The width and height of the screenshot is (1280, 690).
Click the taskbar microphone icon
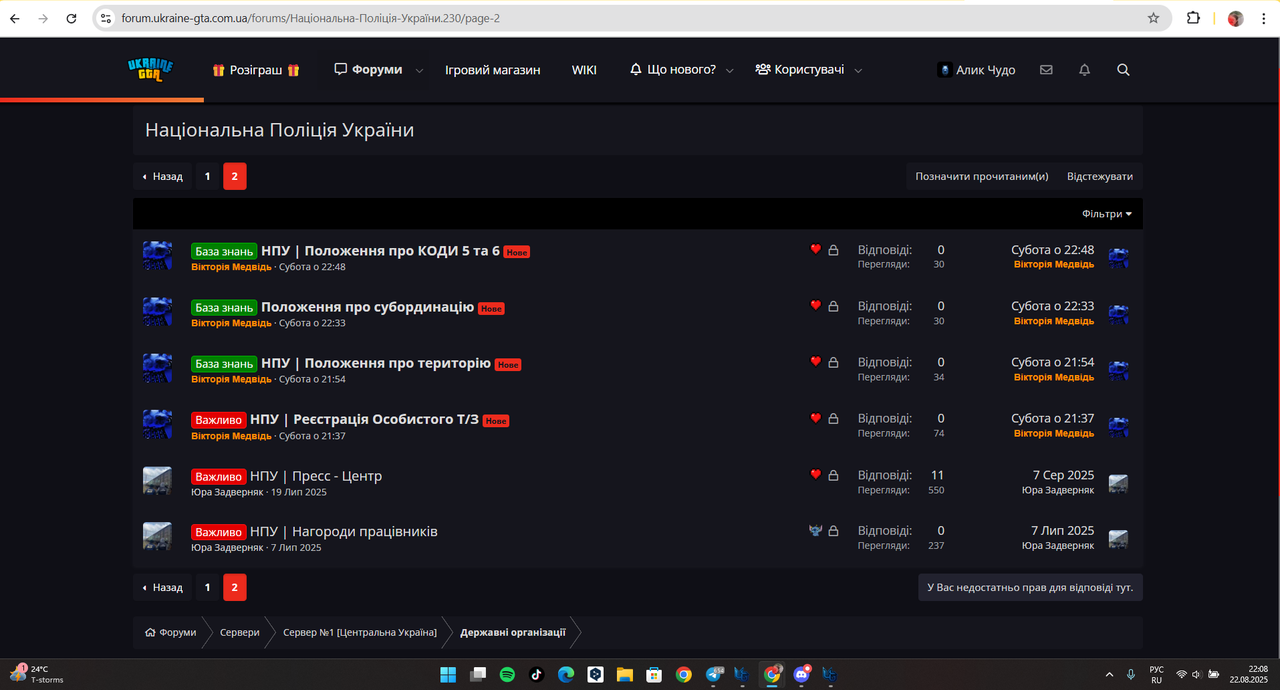(x=1130, y=674)
